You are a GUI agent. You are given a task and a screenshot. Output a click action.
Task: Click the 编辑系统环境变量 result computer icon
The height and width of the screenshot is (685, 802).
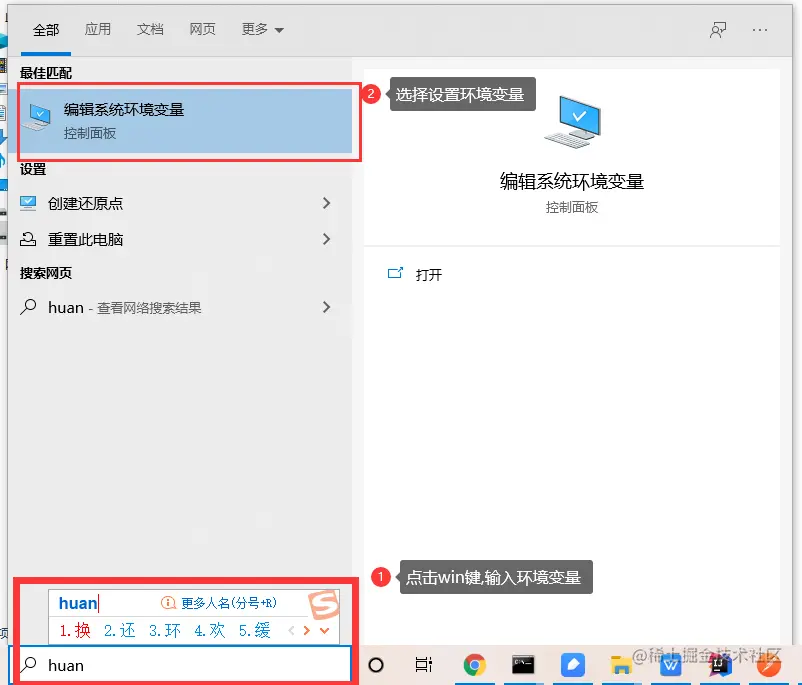pyautogui.click(x=37, y=118)
